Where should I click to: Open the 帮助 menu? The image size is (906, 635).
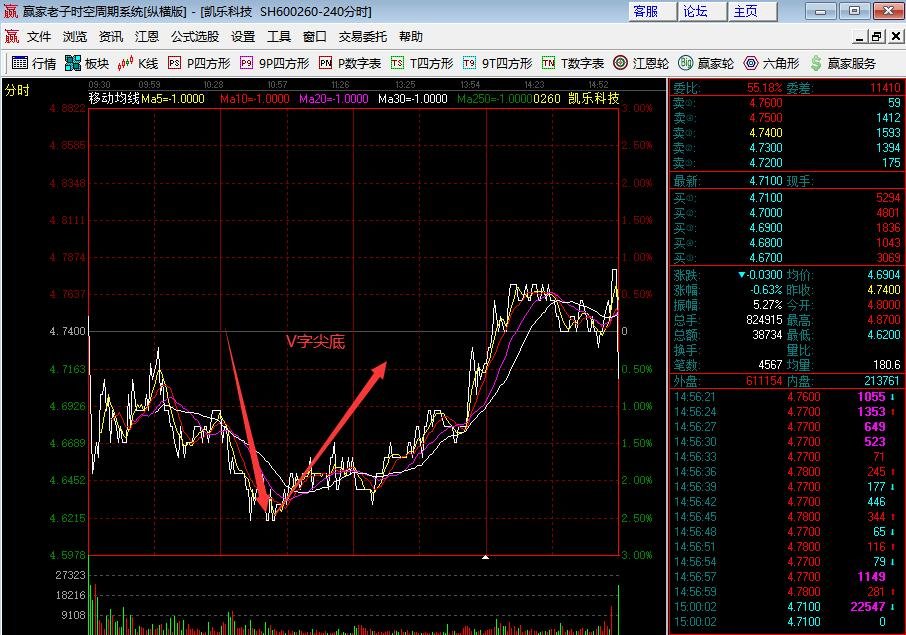click(x=411, y=36)
